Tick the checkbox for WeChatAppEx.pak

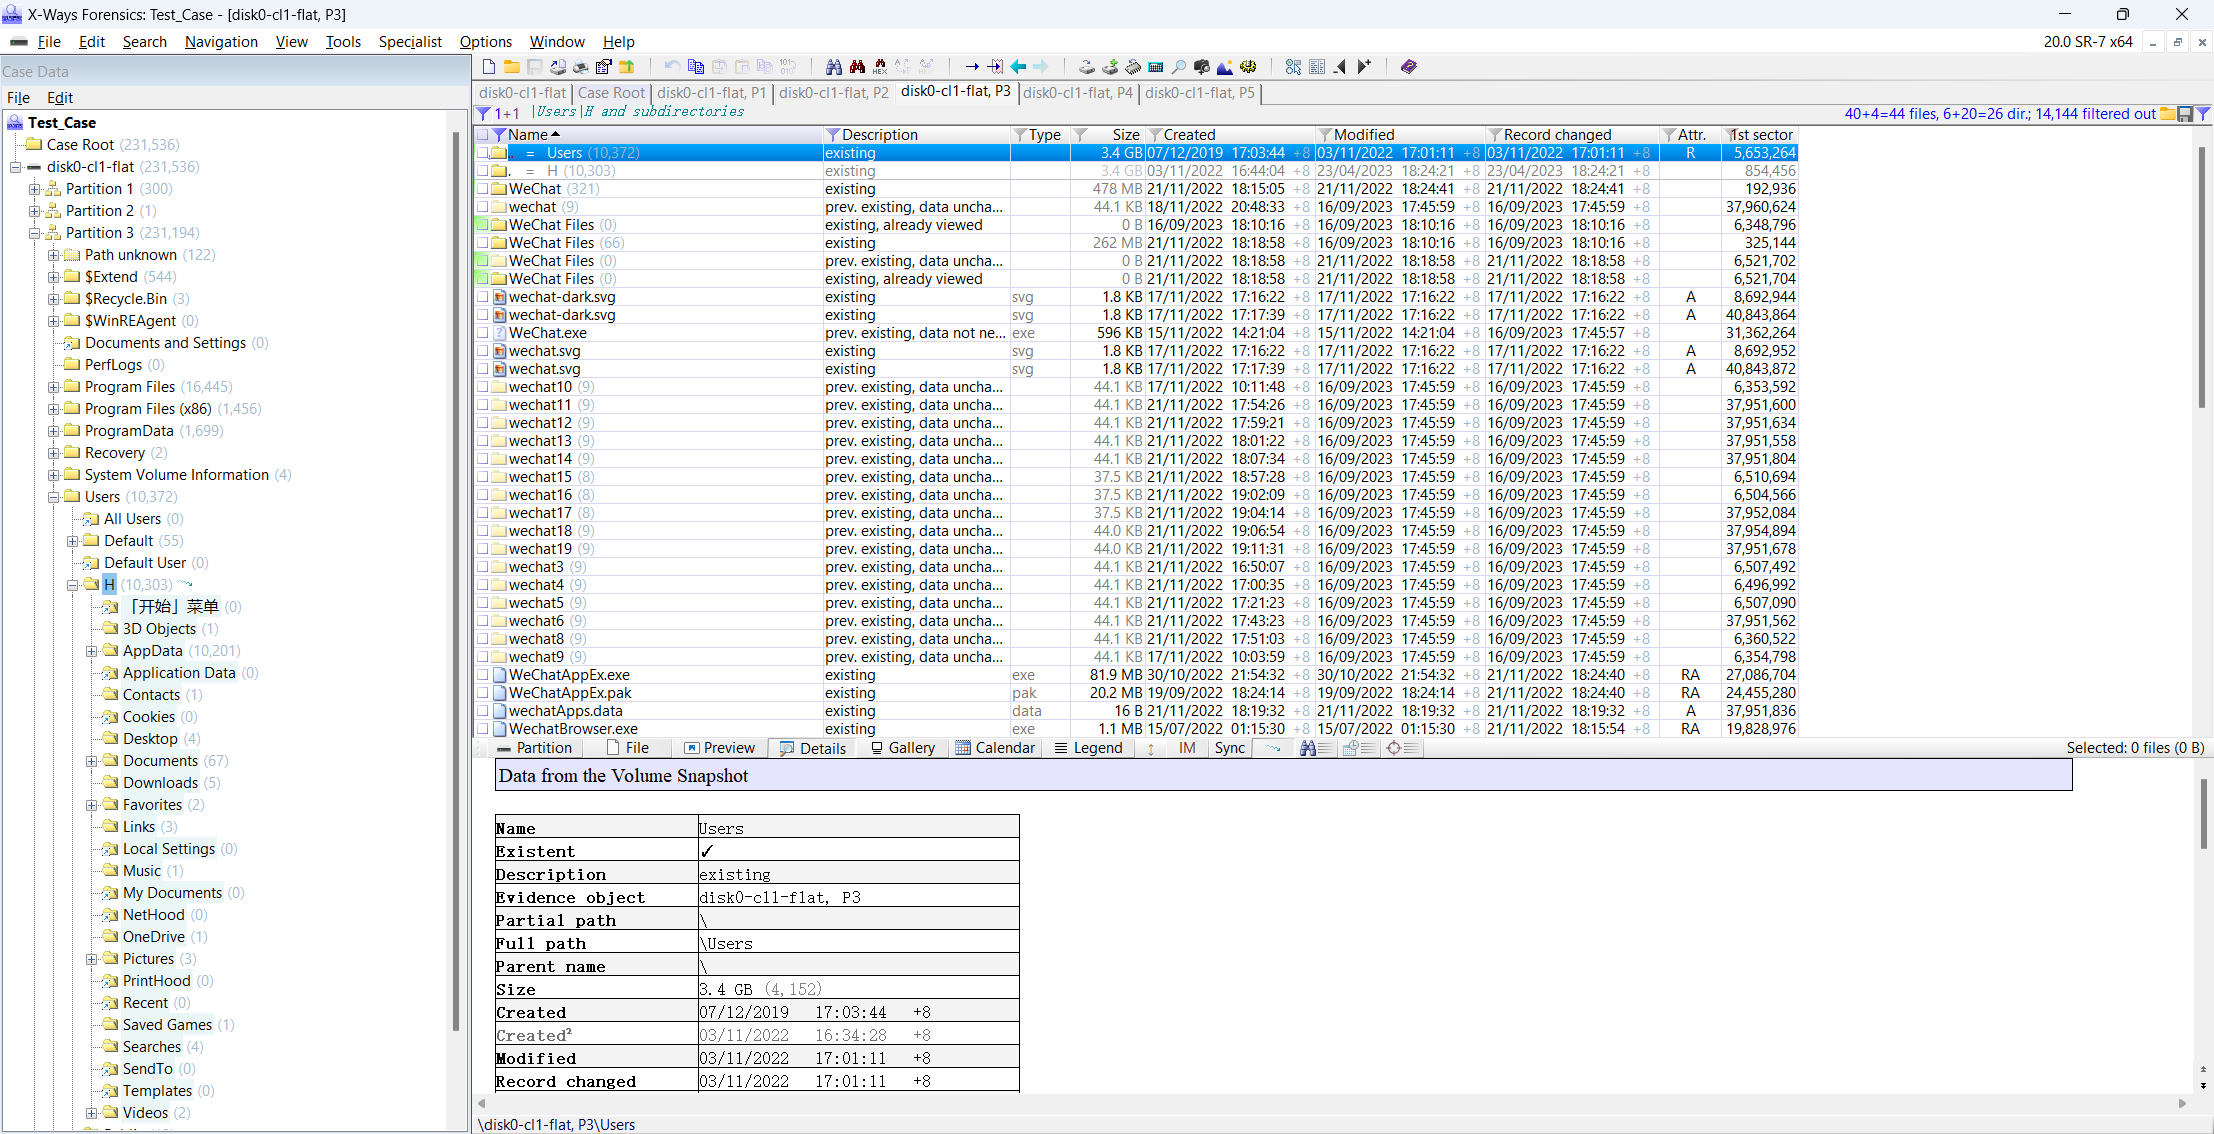point(483,693)
